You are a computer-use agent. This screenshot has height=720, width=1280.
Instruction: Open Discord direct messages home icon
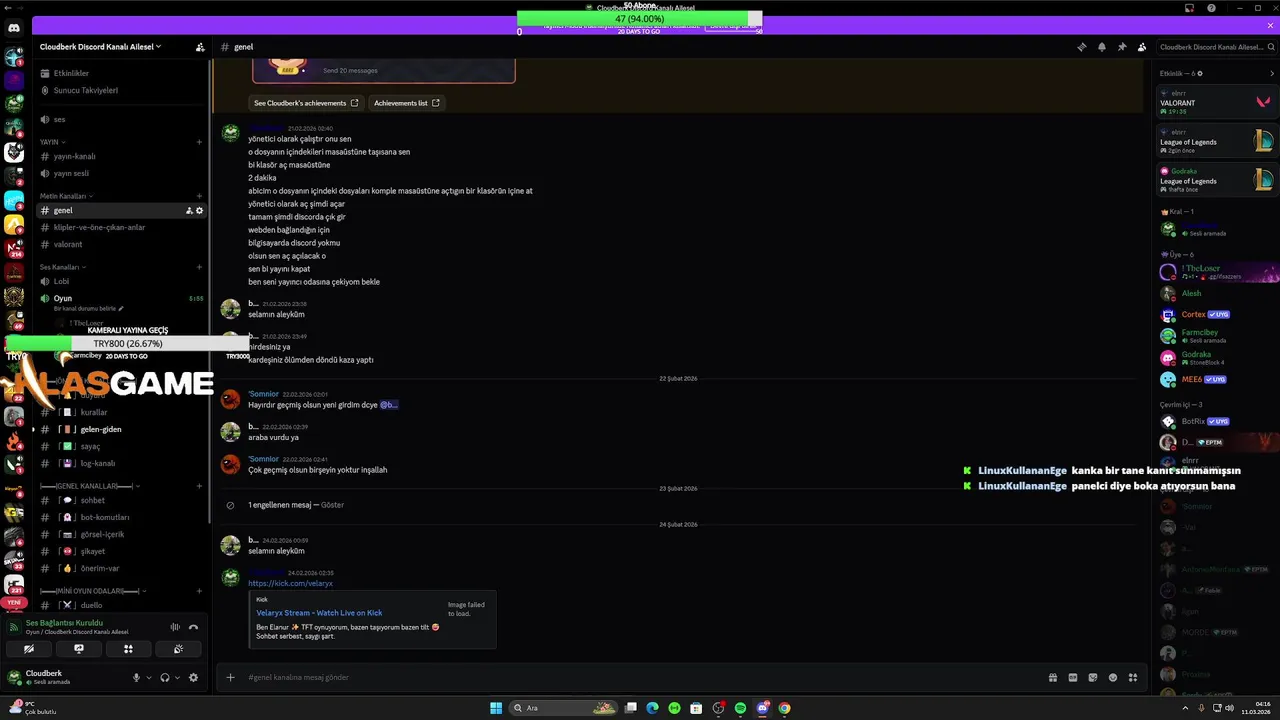point(14,28)
